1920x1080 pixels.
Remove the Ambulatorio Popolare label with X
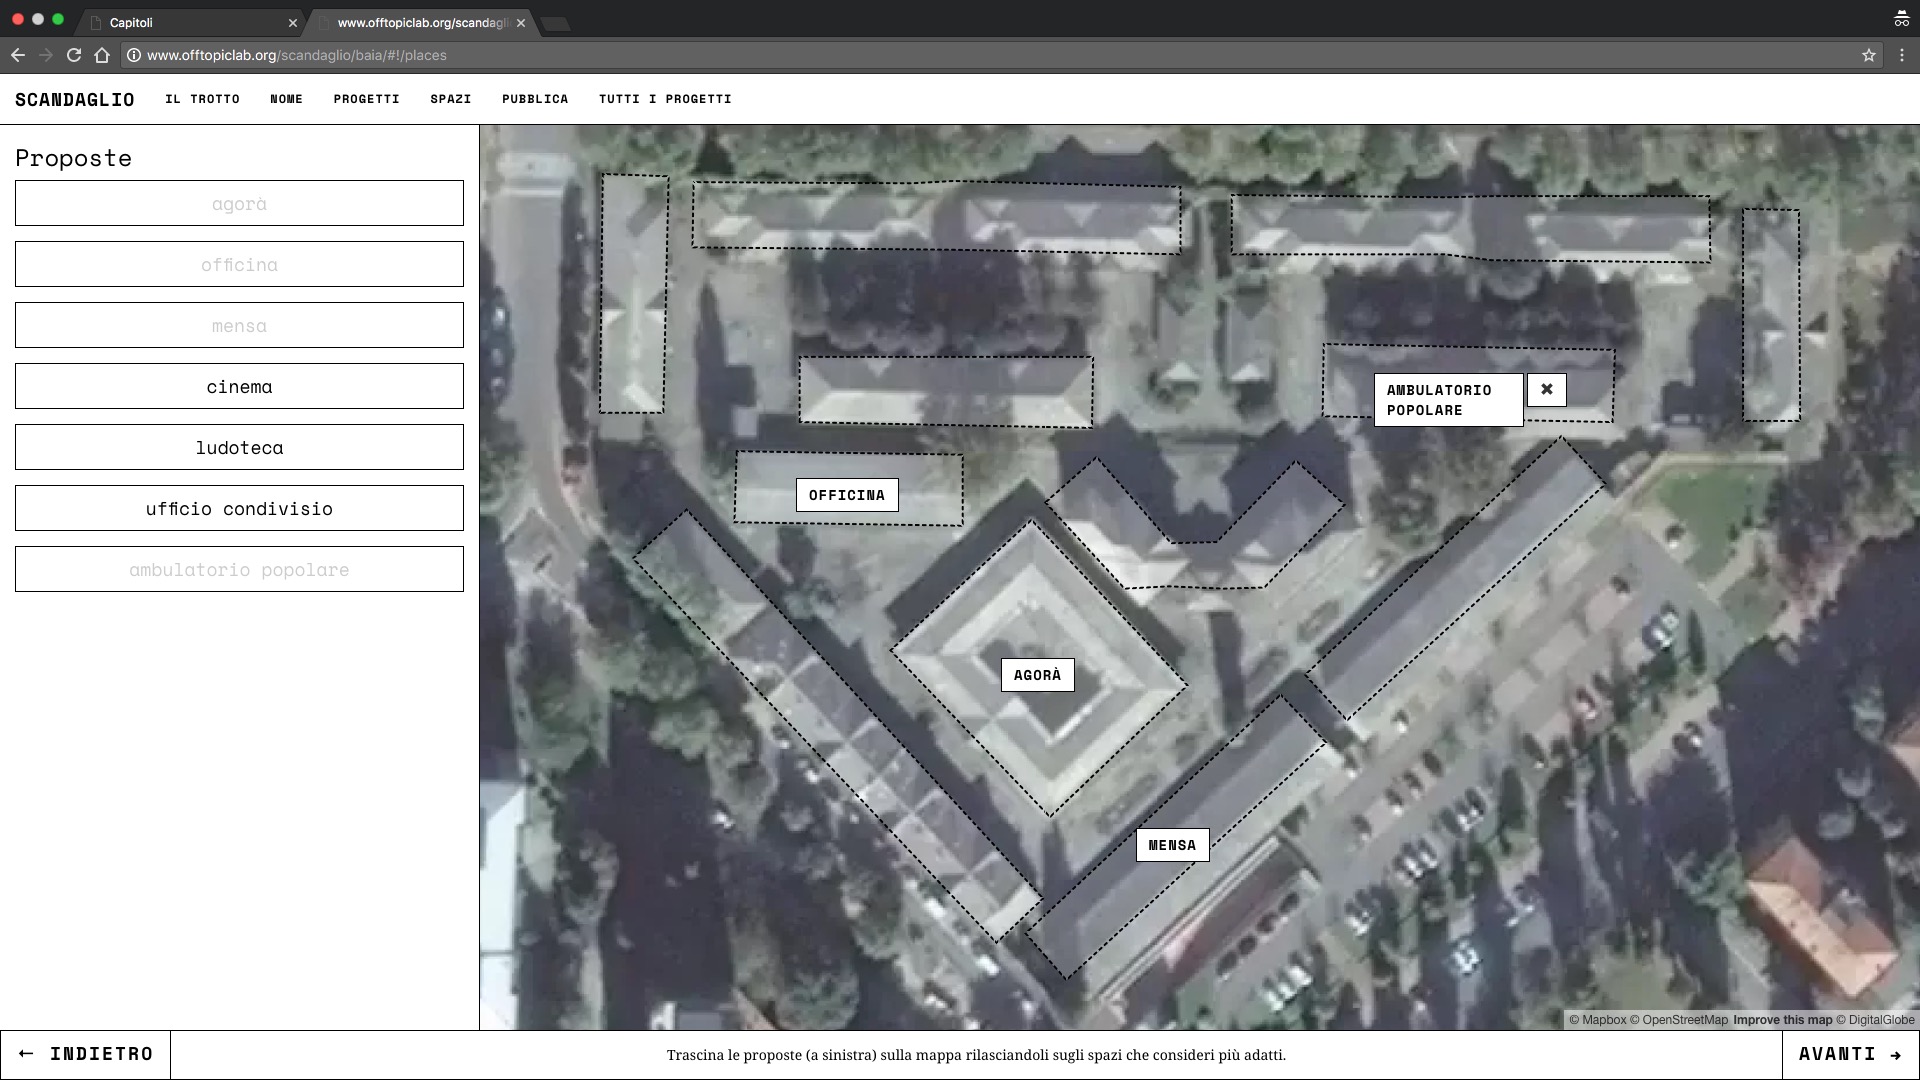1546,389
